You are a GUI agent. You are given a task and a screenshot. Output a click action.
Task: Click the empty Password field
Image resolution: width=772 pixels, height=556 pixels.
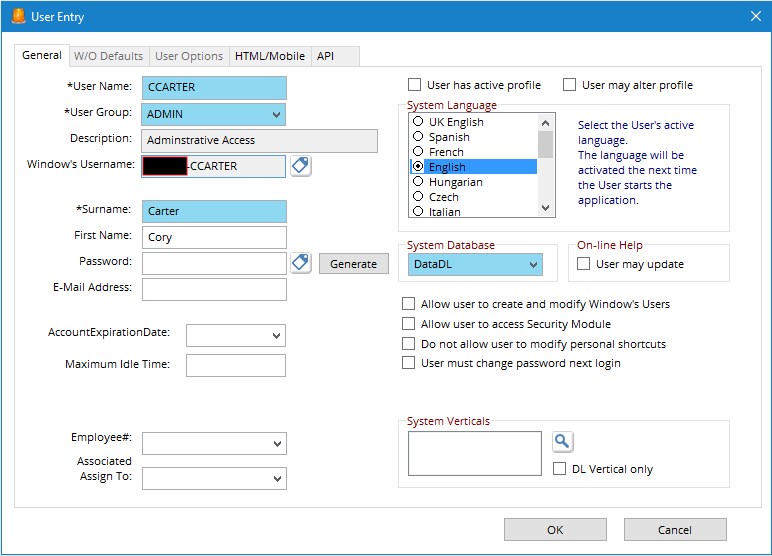(214, 263)
